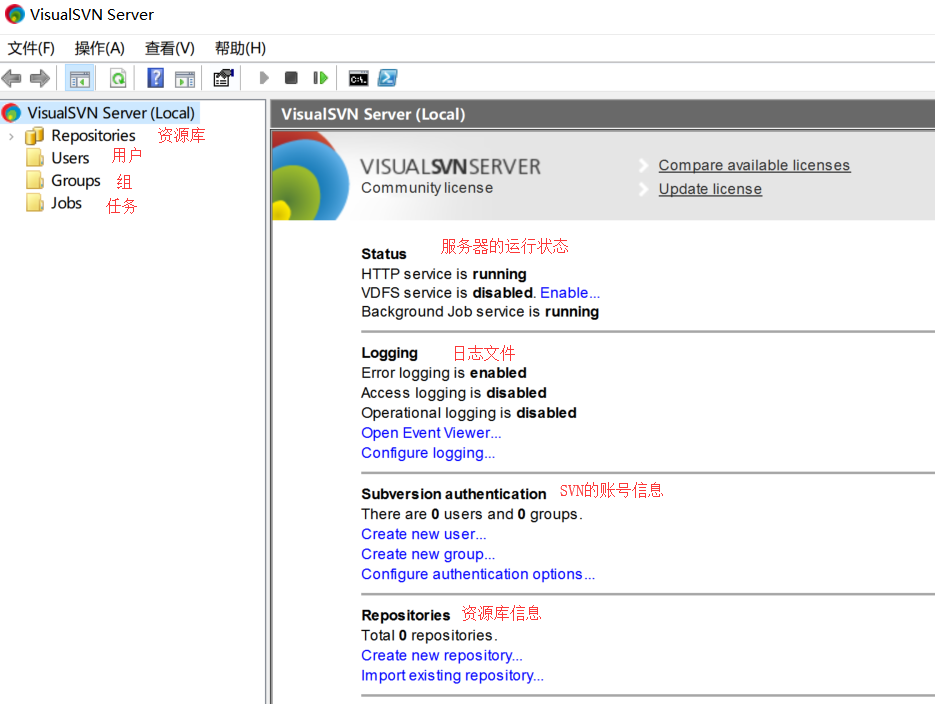Go forward with the toolbar Forward arrow
Image resolution: width=935 pixels, height=704 pixels.
coord(40,78)
